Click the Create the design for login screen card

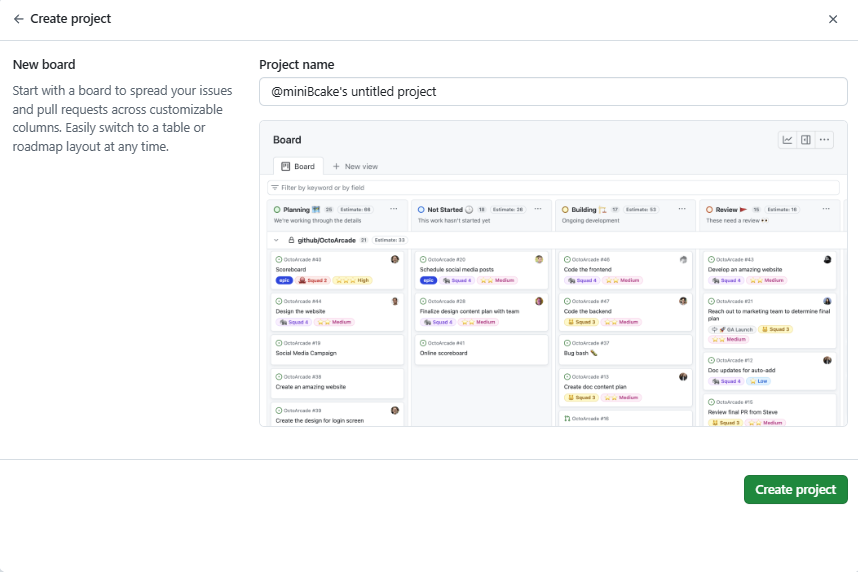[337, 415]
